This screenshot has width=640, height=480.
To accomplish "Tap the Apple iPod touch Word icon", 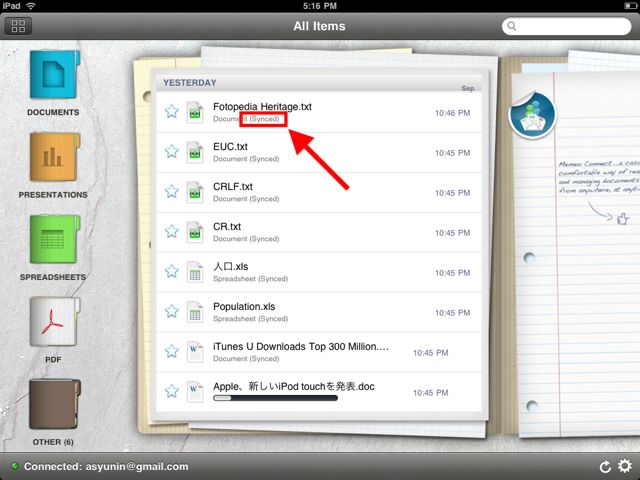I will tap(195, 392).
